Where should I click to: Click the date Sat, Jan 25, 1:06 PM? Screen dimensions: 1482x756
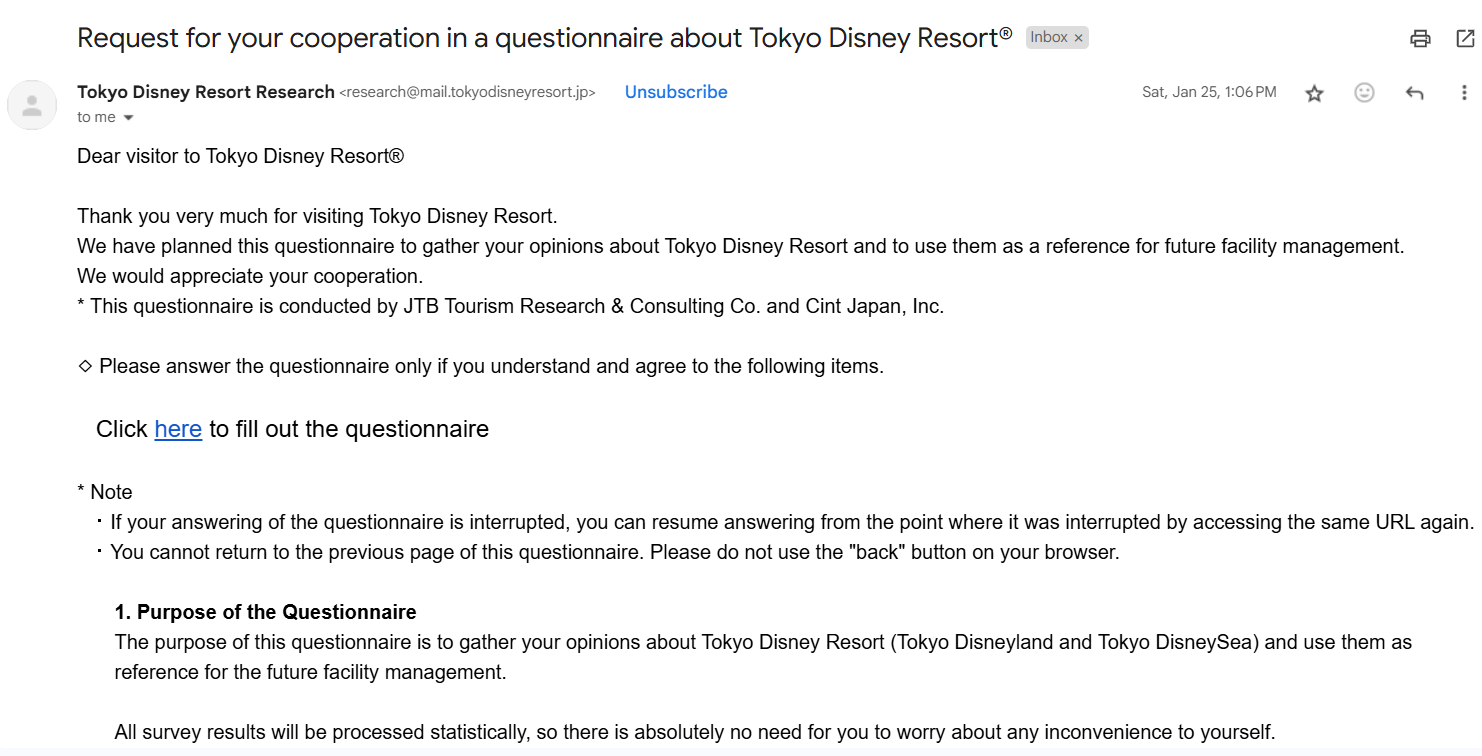click(x=1209, y=92)
